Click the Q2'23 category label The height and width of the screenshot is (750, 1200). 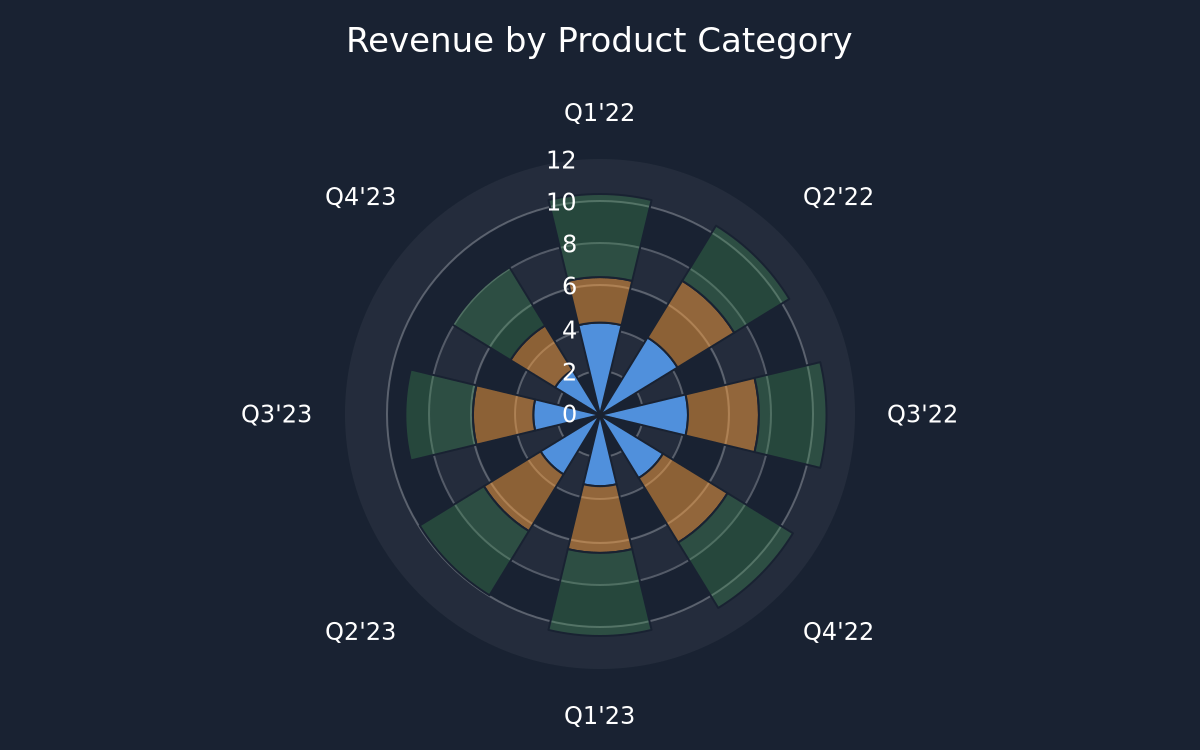click(x=360, y=632)
